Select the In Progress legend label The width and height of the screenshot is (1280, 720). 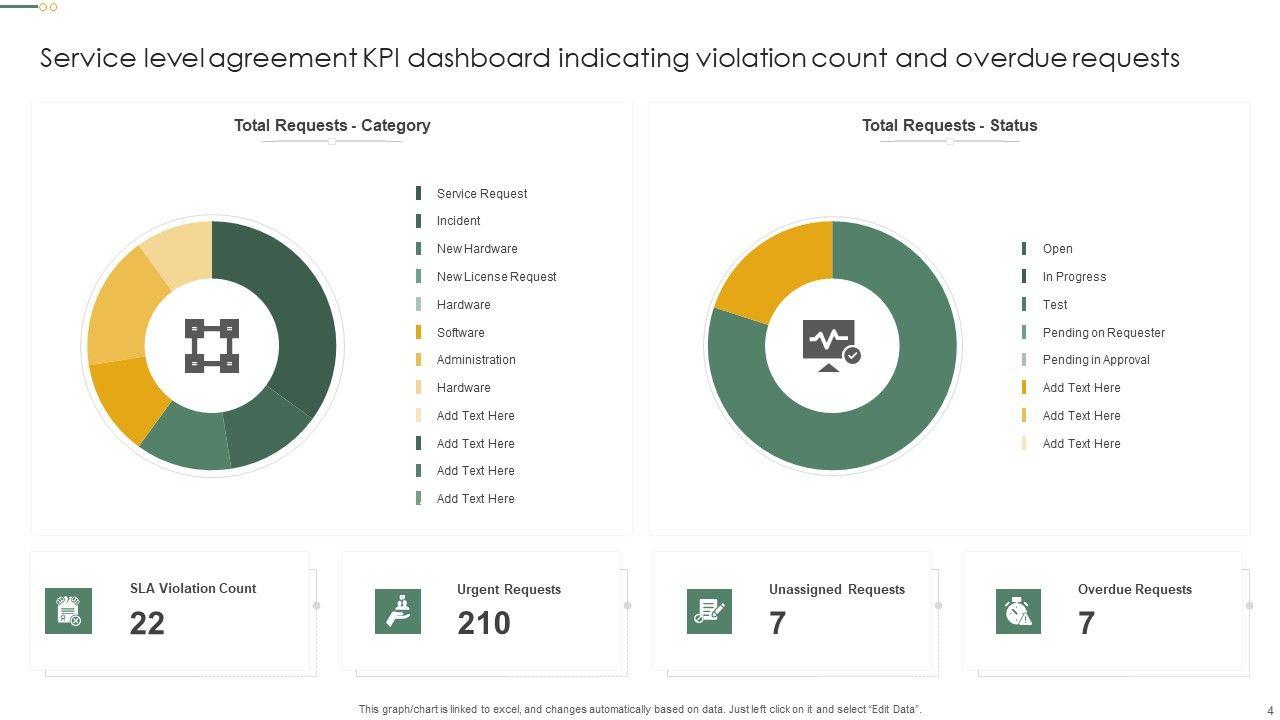1074,277
